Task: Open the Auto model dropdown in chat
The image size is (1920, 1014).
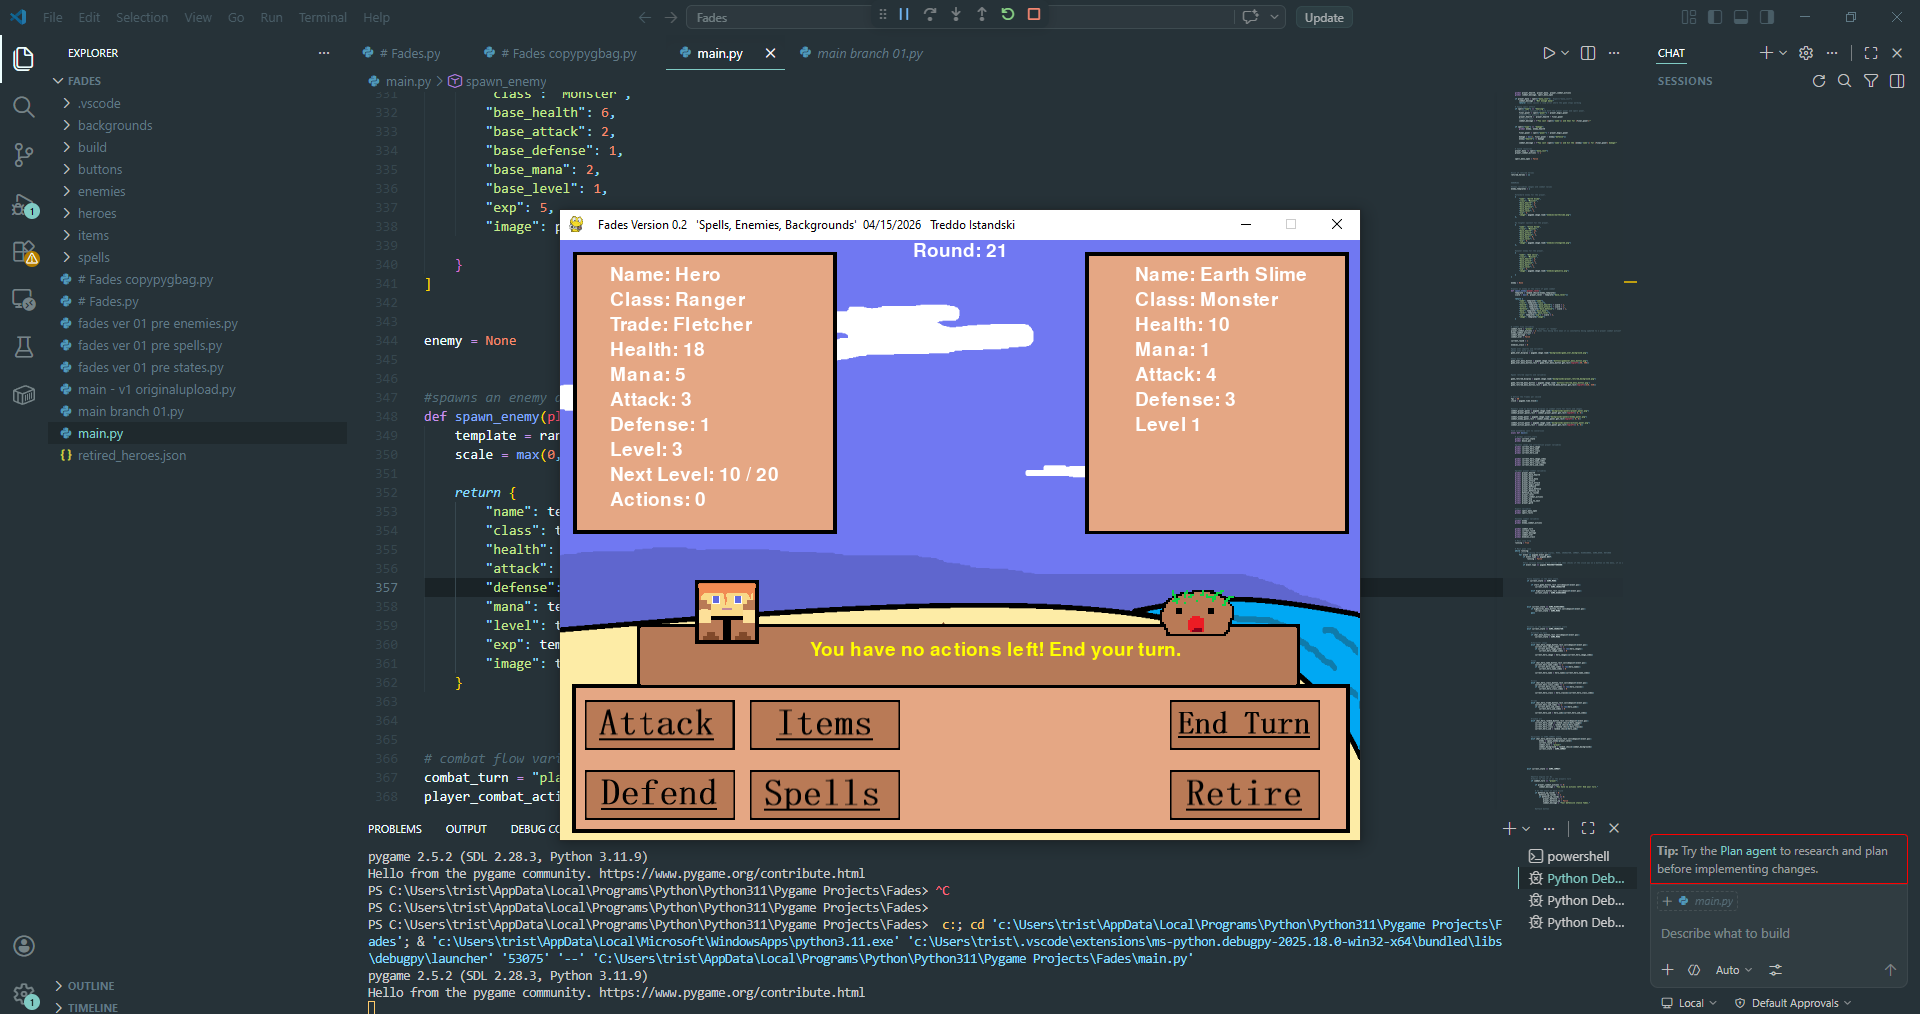Action: 1733,970
